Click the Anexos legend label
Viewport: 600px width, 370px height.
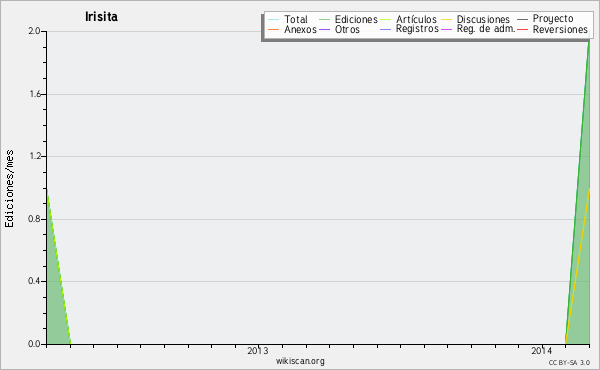point(300,29)
